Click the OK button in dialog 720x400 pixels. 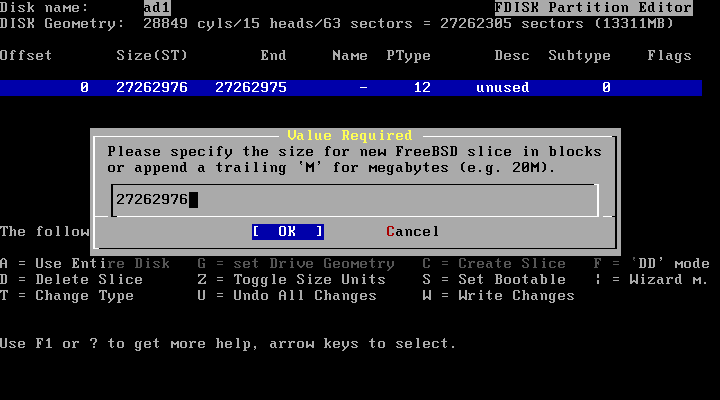[288, 231]
